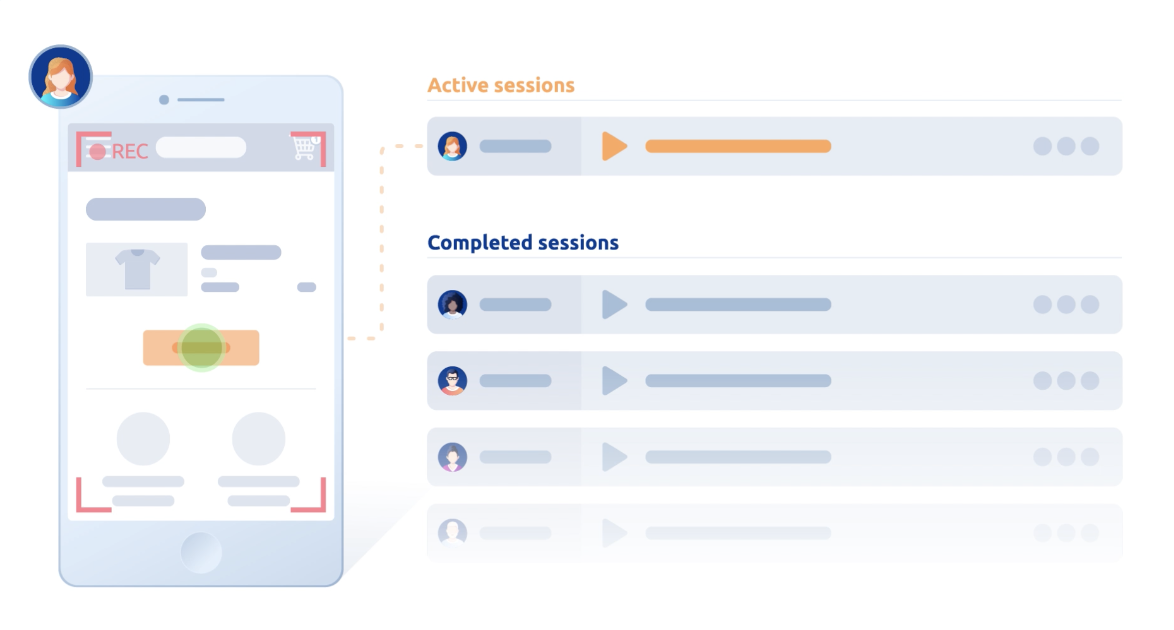This screenshot has height=630, width=1174.
Task: Play the second completed session
Action: [x=614, y=381]
